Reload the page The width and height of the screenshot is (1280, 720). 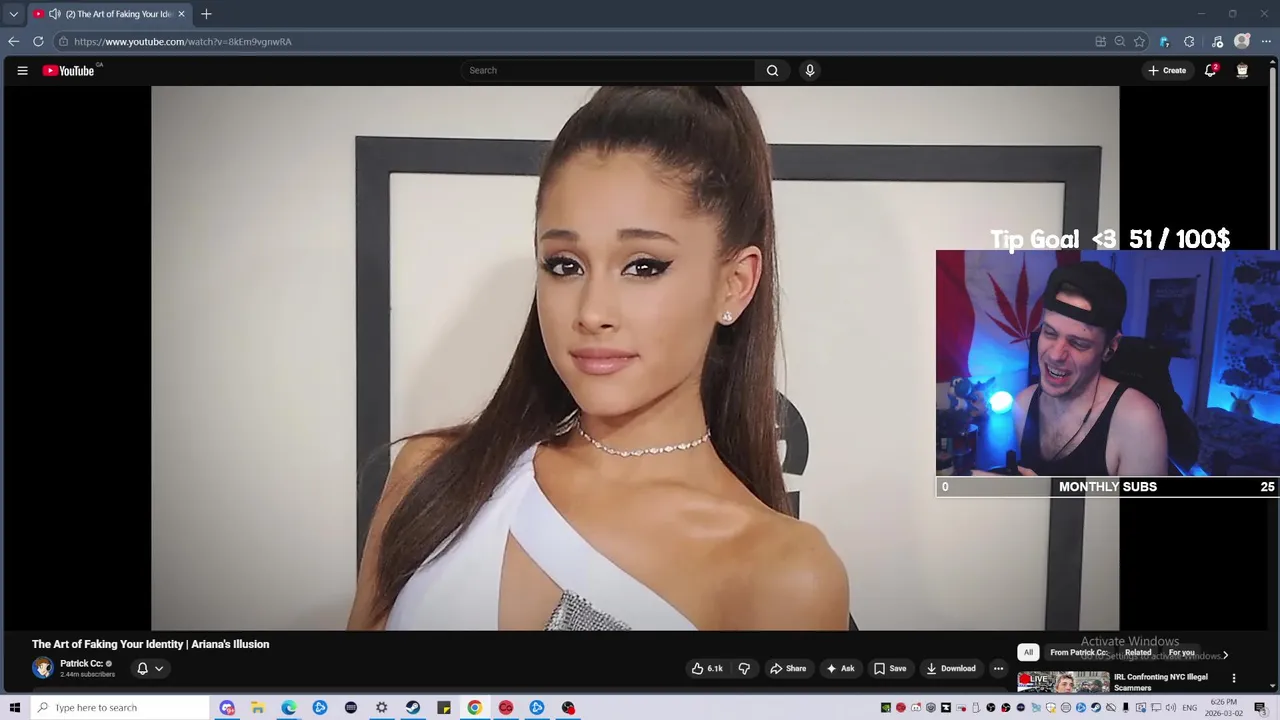[38, 42]
